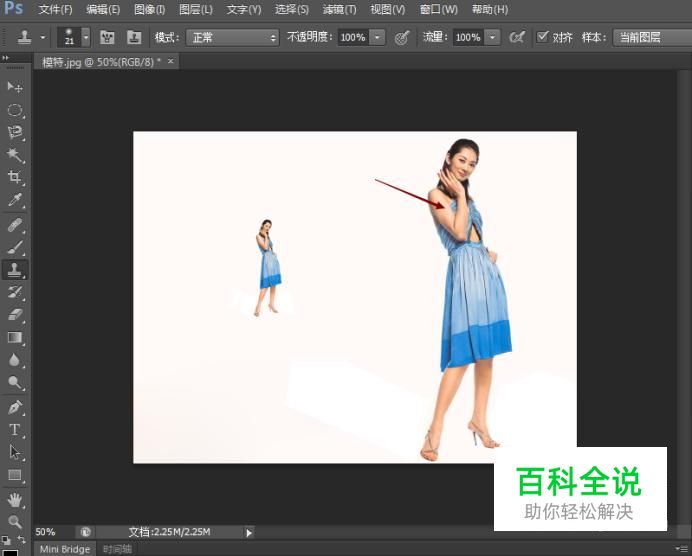Select the Brush tool
692x556 pixels.
[x=15, y=247]
